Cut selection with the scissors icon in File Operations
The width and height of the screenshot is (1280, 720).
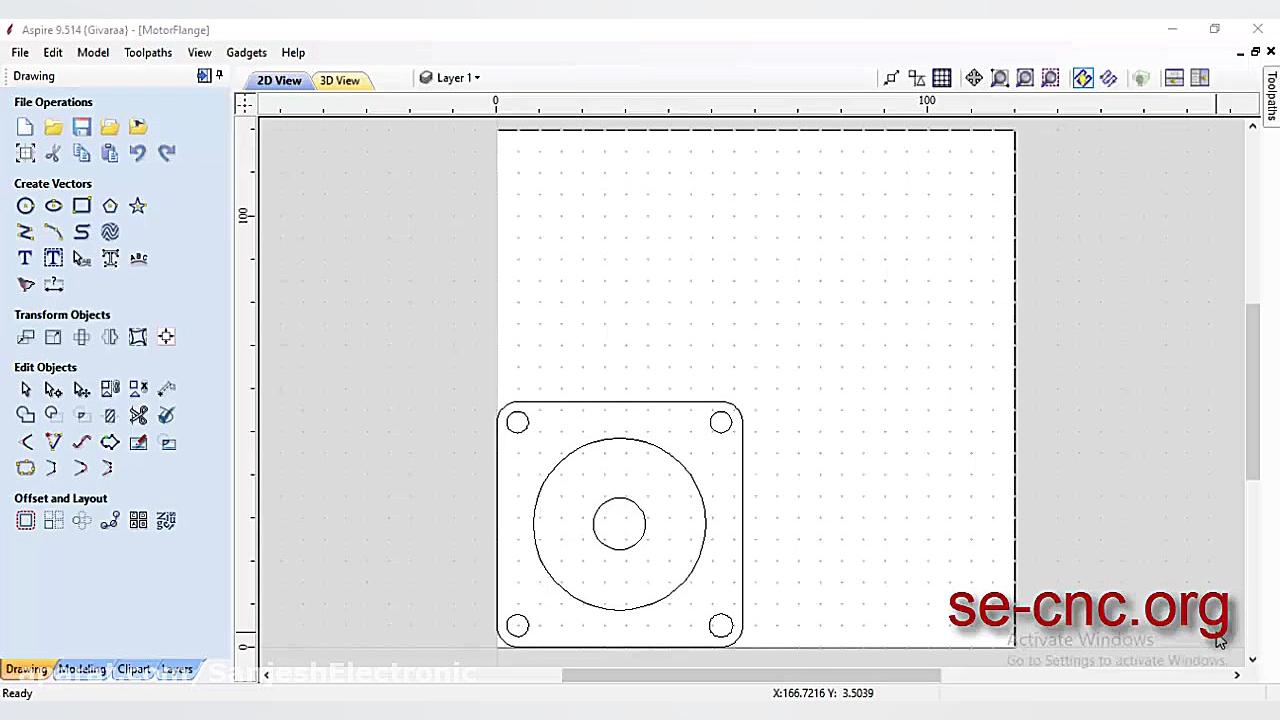[x=53, y=153]
